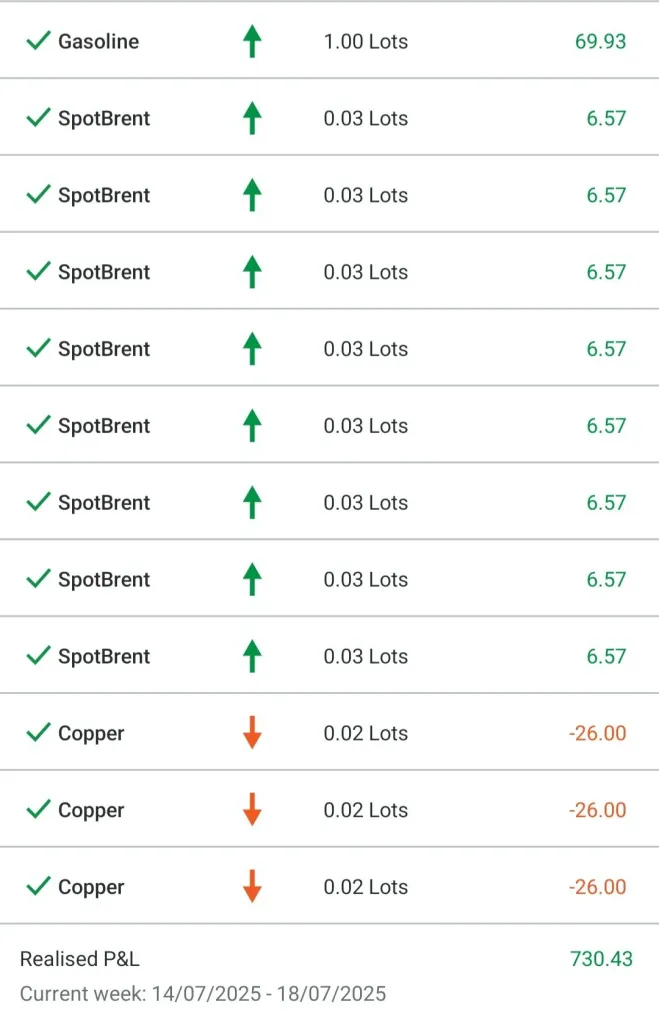Click the Realised P&L label
The image size is (659, 1024).
pyautogui.click(x=79, y=959)
